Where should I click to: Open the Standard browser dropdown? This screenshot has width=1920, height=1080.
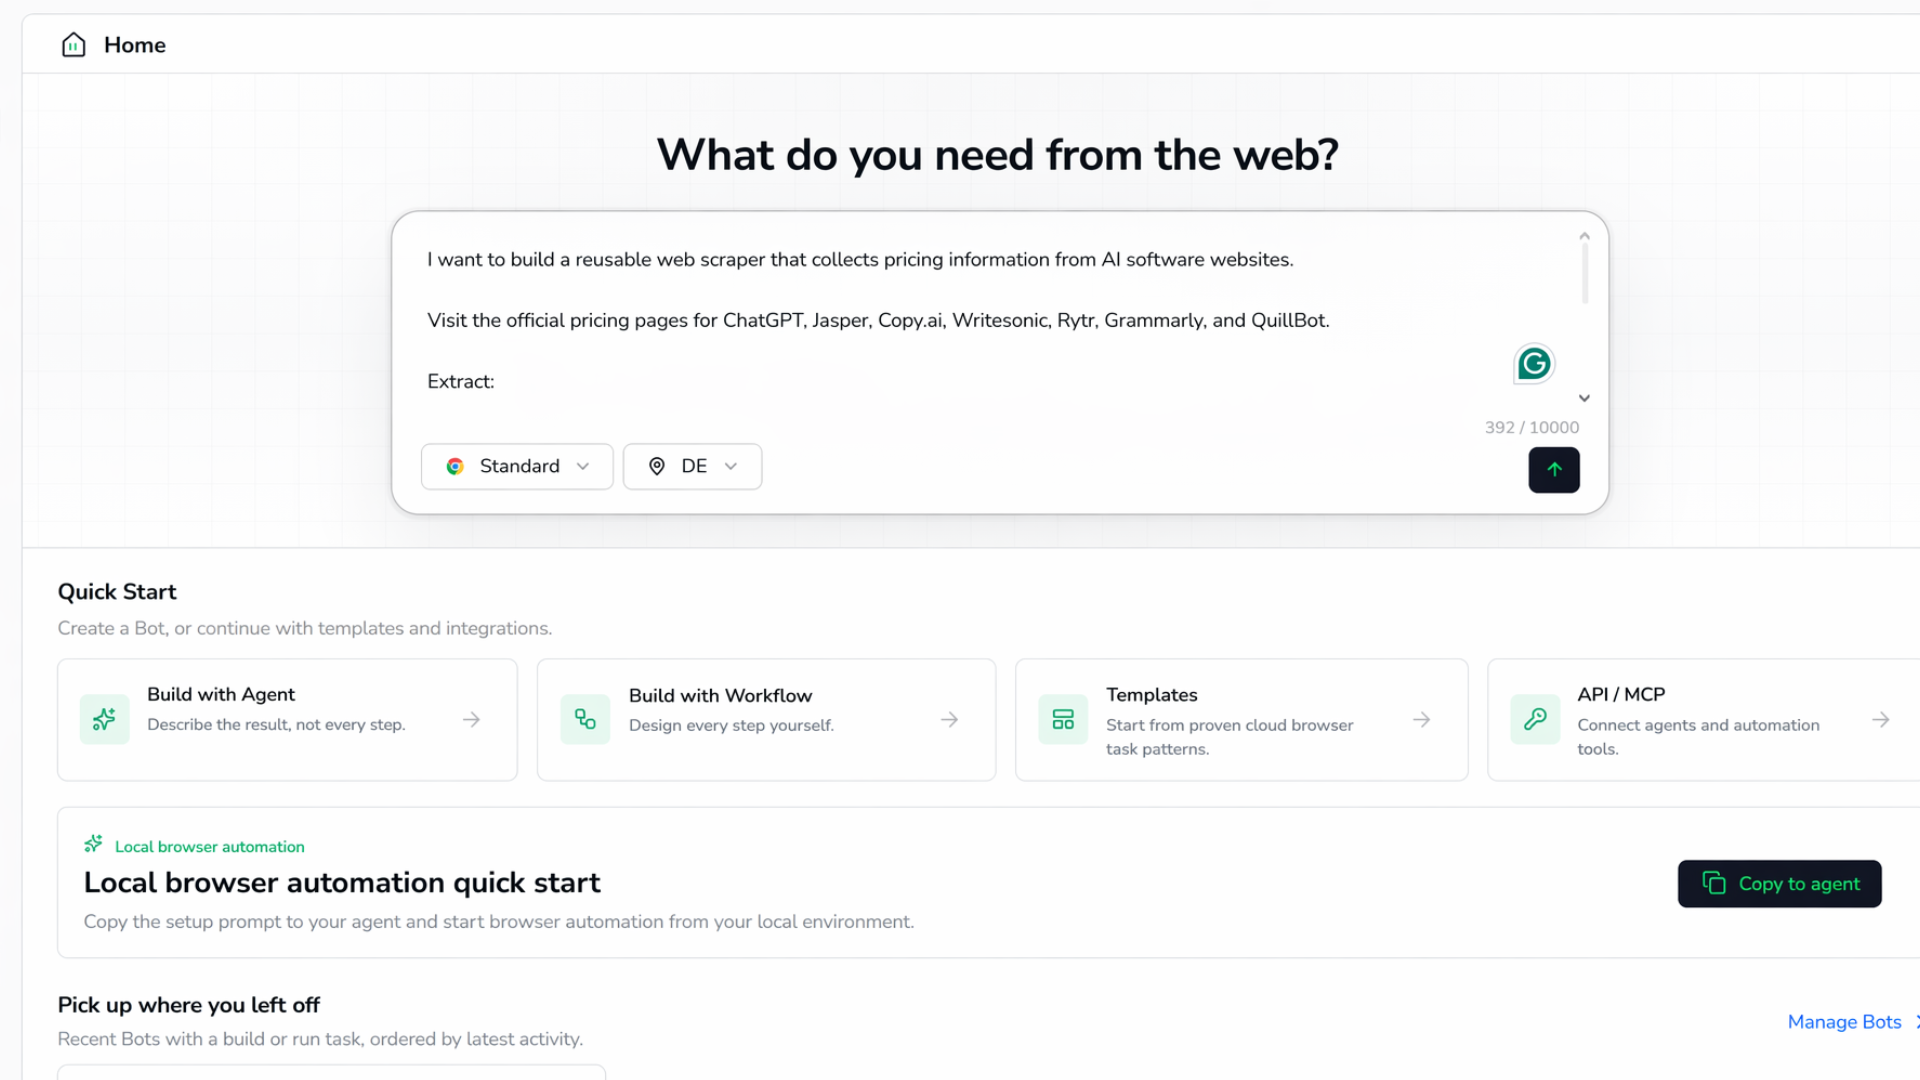pyautogui.click(x=517, y=467)
